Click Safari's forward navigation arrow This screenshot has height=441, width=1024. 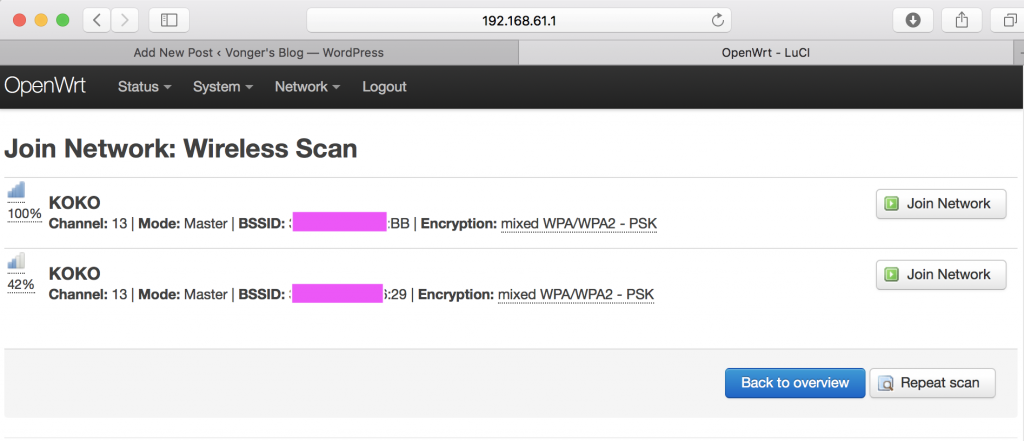pos(125,20)
